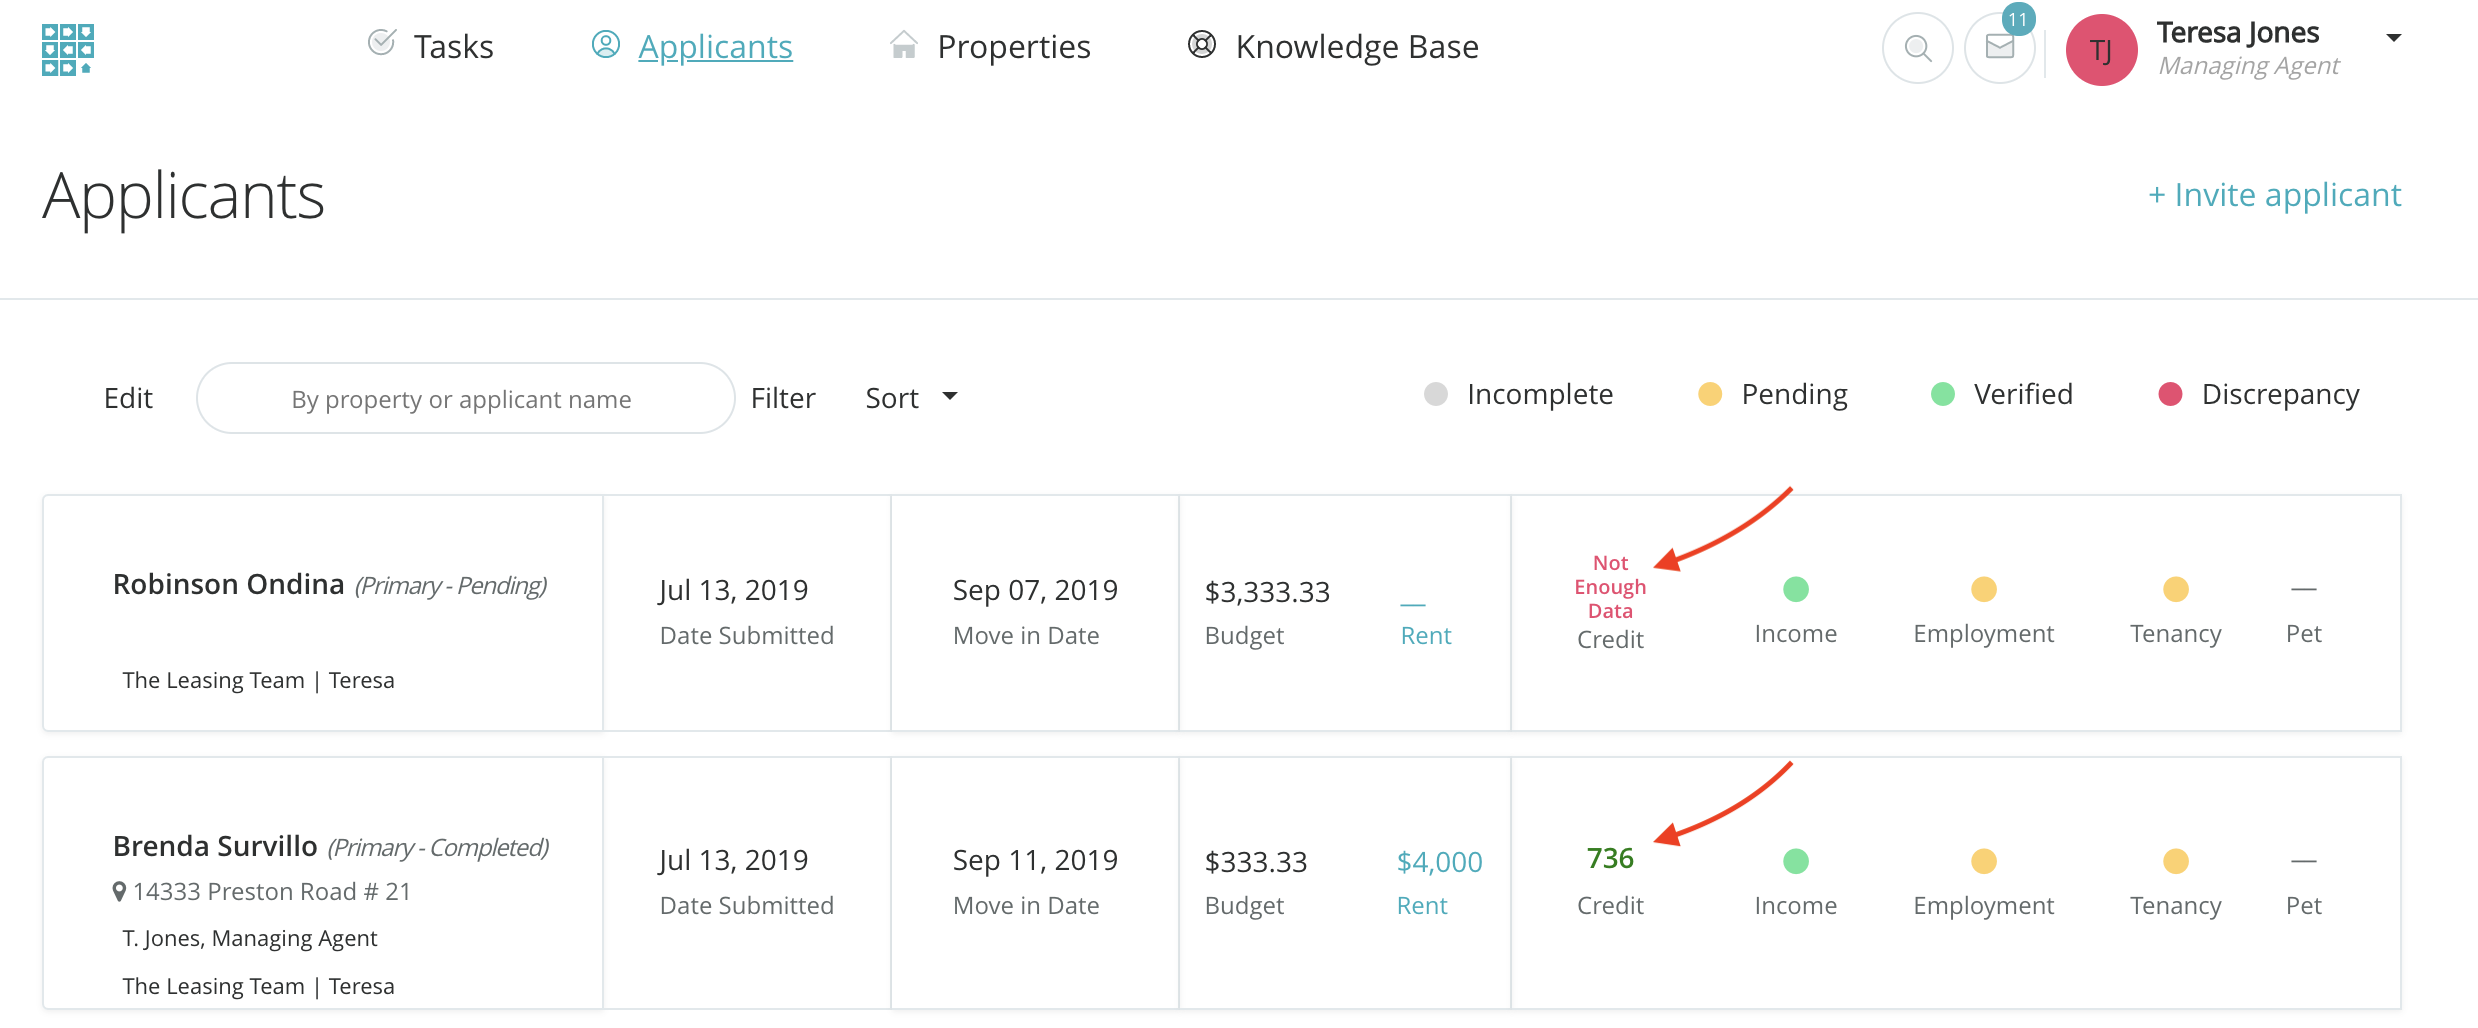
Task: Click the Invite applicant link
Action: click(x=2274, y=194)
